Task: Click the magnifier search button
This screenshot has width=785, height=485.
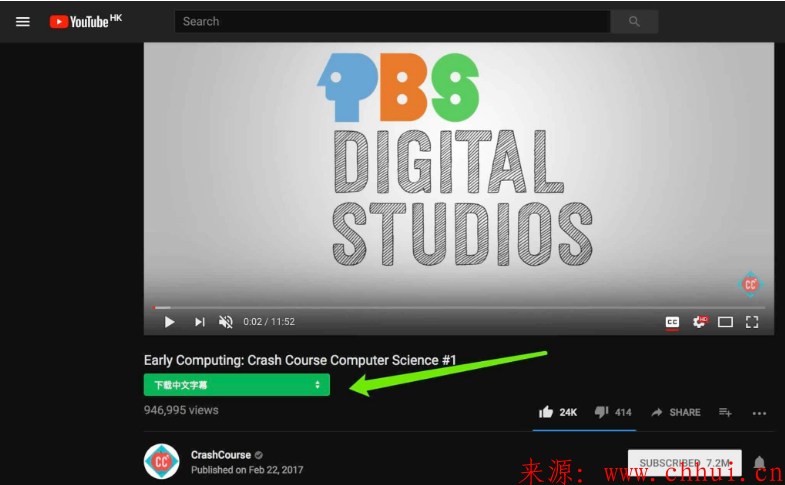Action: pos(634,22)
